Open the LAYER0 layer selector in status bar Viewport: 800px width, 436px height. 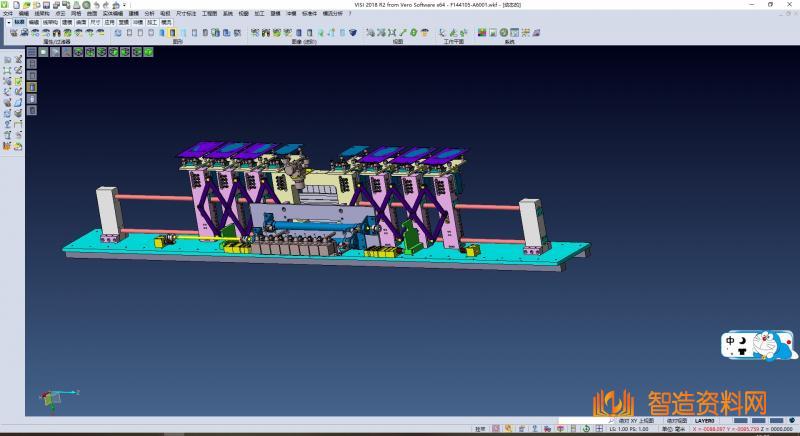tap(705, 421)
